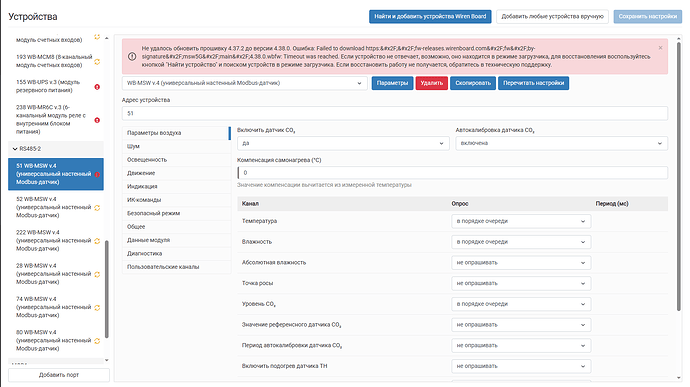Open polling dropdown for Период автокалибровки датчика CO₂

pyautogui.click(x=521, y=345)
